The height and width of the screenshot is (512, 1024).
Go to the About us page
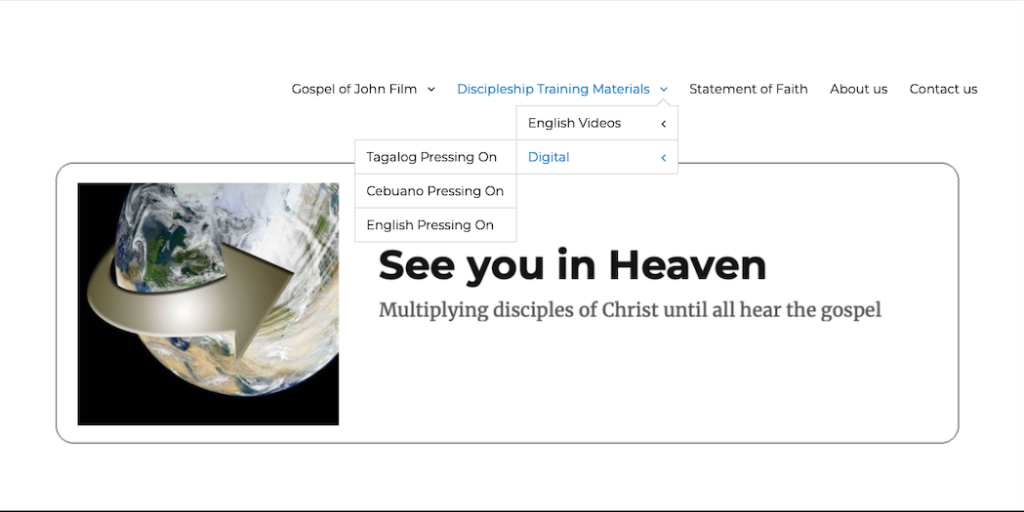[858, 89]
